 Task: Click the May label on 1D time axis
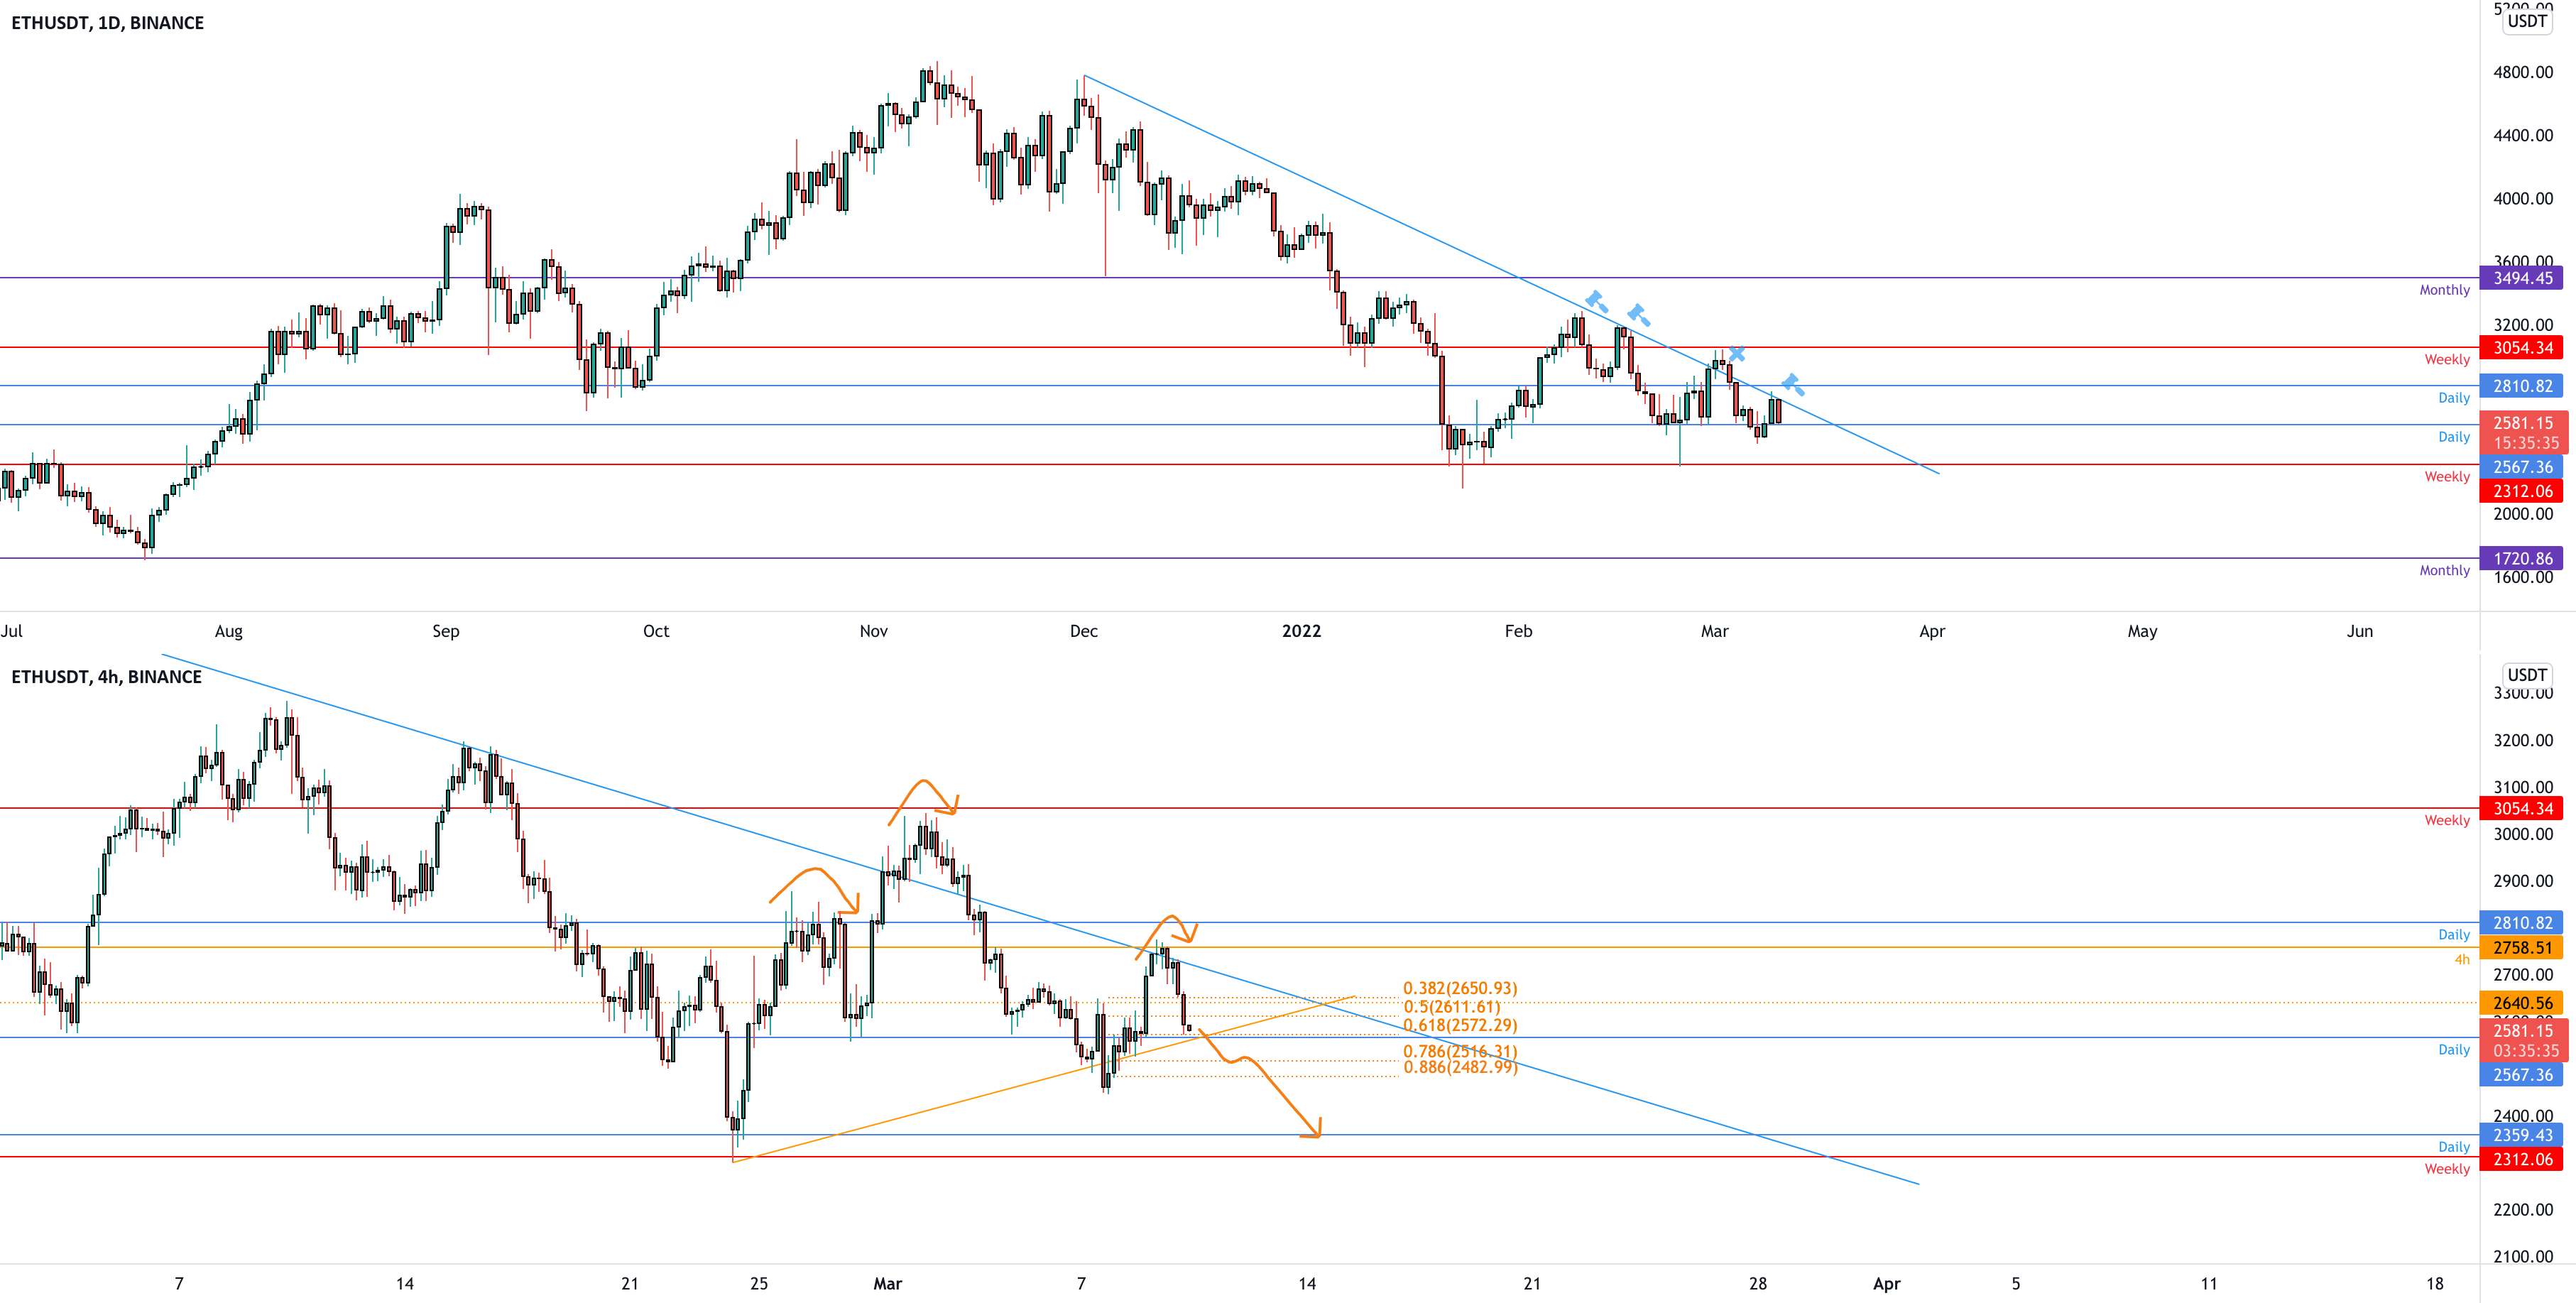pyautogui.click(x=2143, y=631)
